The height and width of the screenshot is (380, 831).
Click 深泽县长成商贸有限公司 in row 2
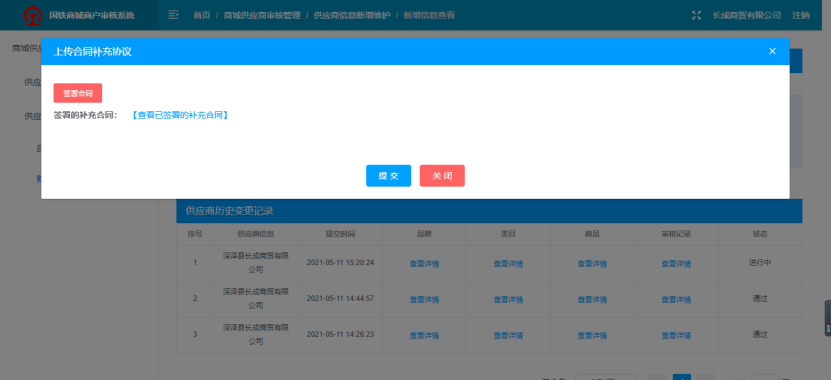[255, 299]
